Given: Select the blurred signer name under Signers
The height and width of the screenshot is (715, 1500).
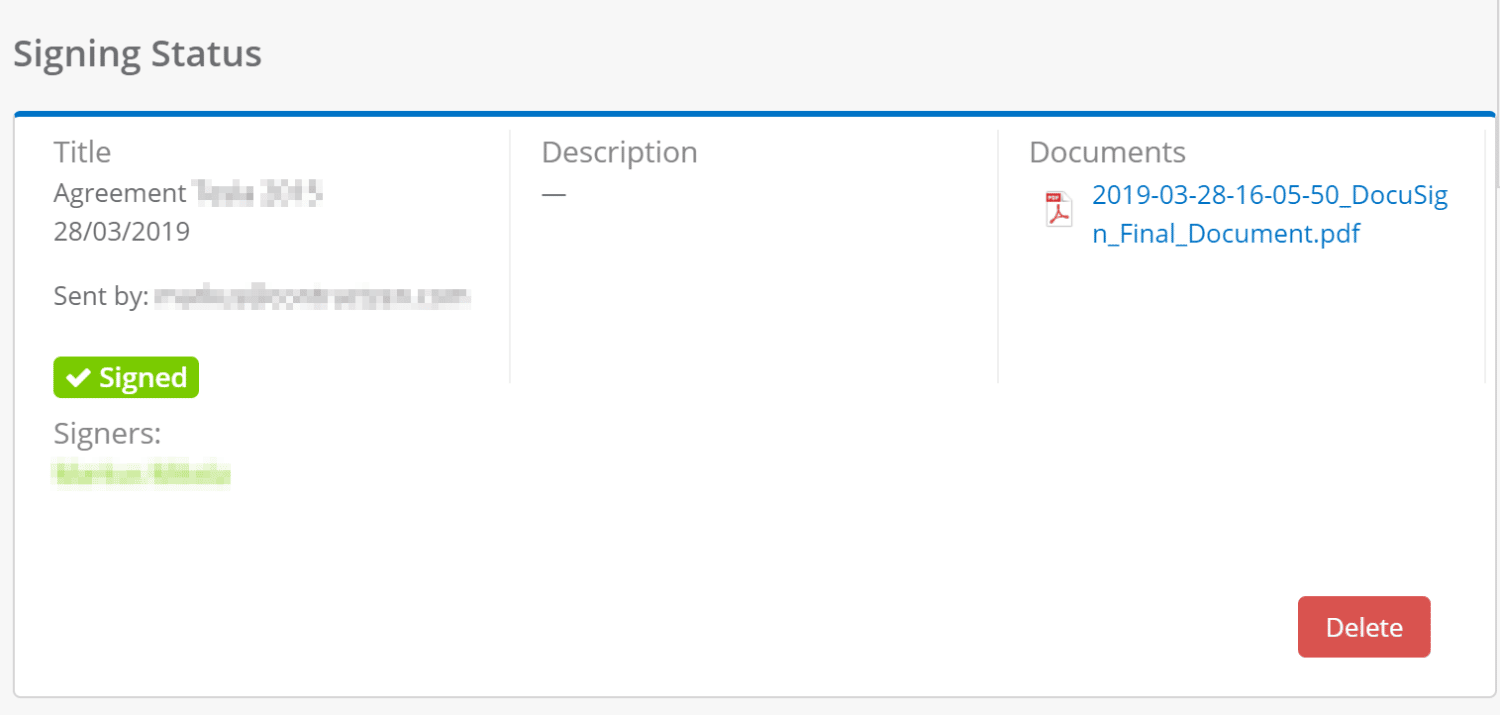Looking at the screenshot, I should (141, 475).
